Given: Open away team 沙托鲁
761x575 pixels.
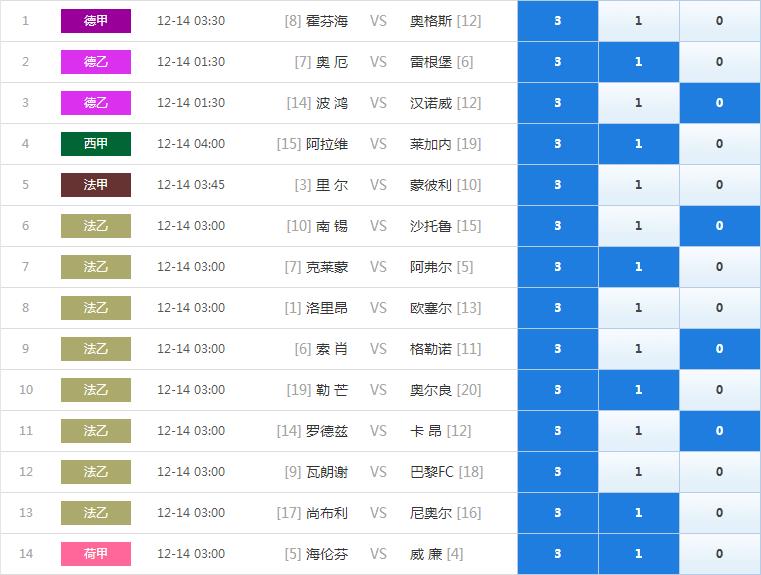Looking at the screenshot, I should tap(431, 226).
